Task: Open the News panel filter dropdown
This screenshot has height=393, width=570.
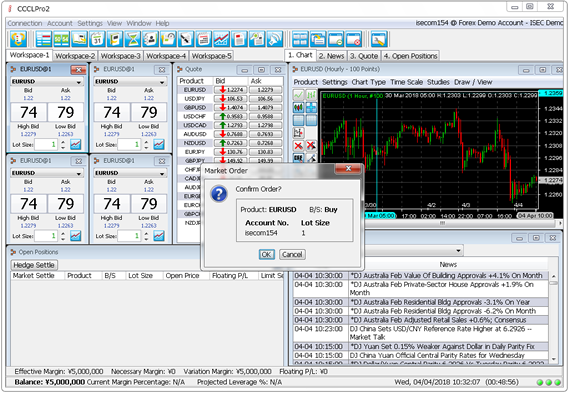Action: tap(458, 250)
